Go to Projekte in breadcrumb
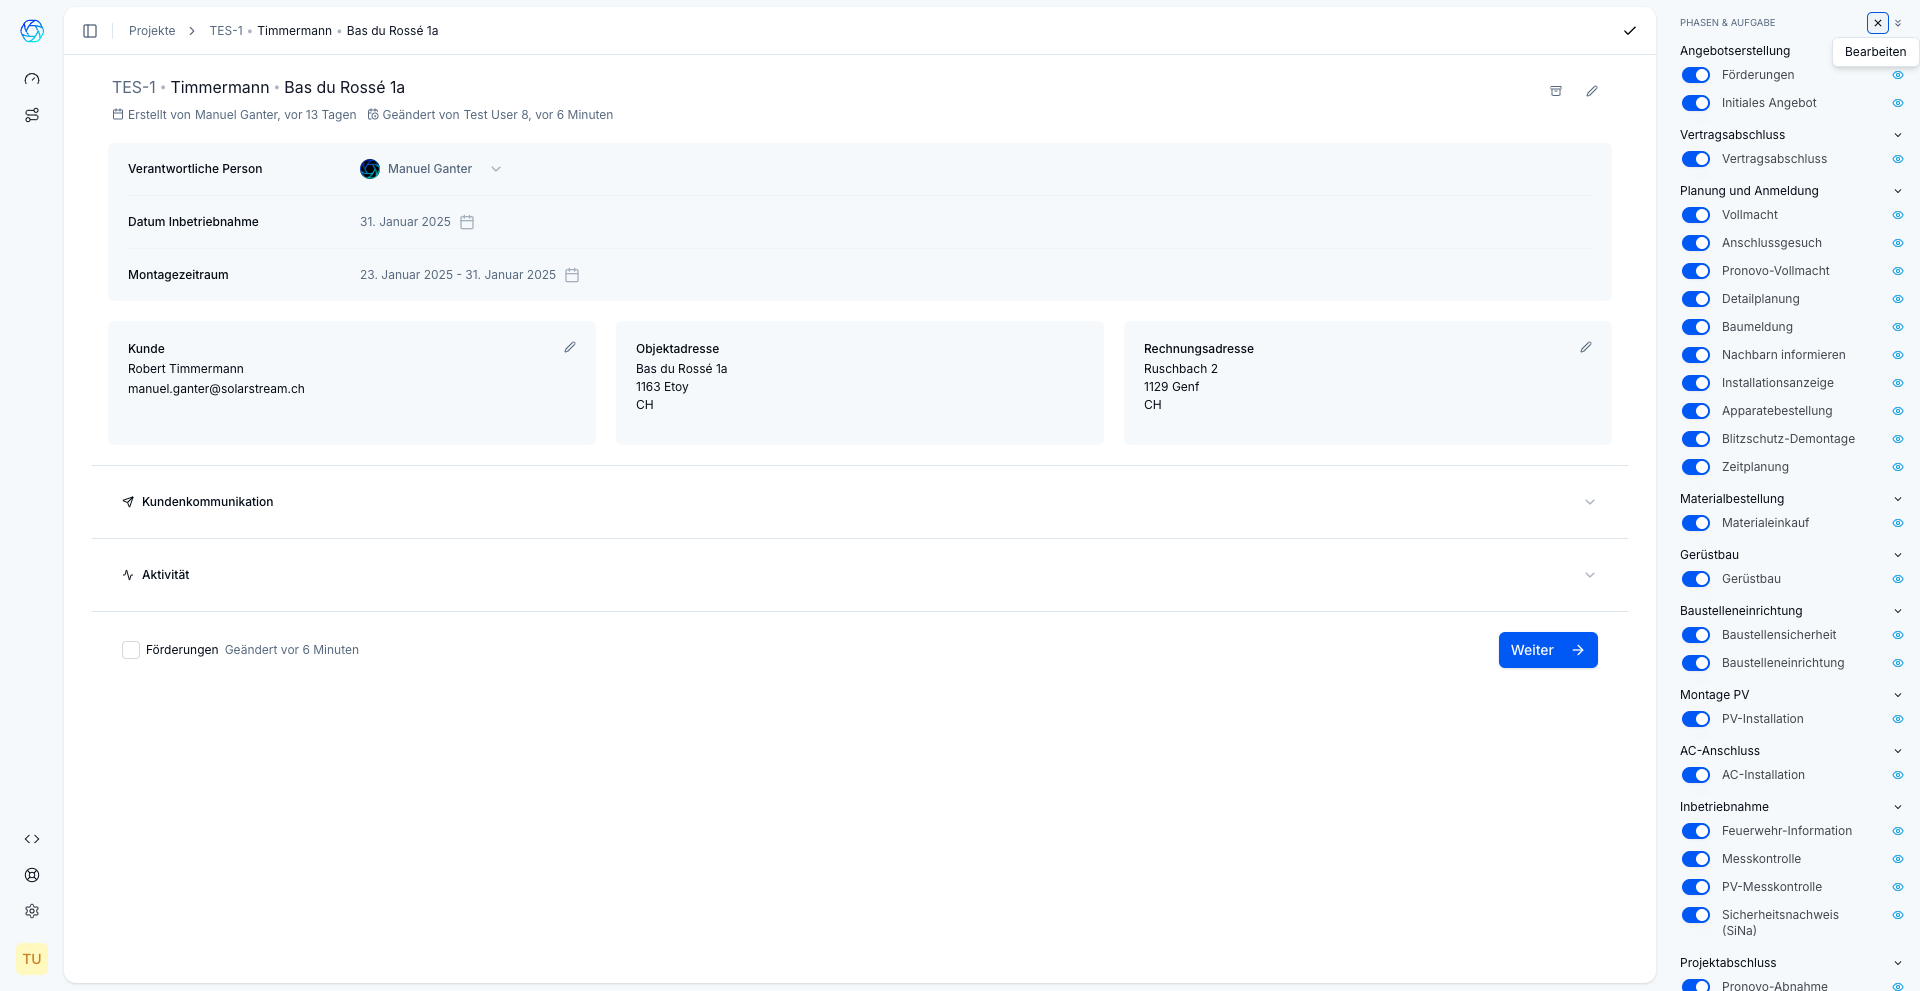 pos(152,31)
